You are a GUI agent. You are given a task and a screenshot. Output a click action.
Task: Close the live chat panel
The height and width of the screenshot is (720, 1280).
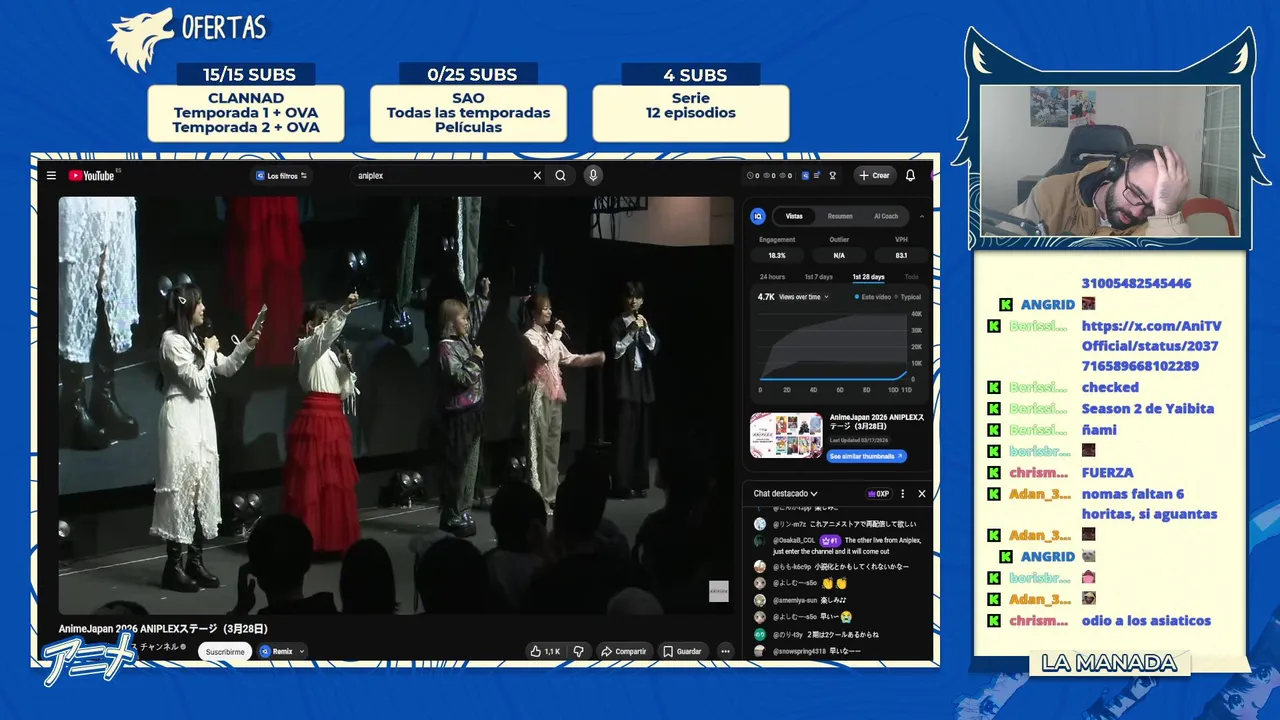click(922, 493)
